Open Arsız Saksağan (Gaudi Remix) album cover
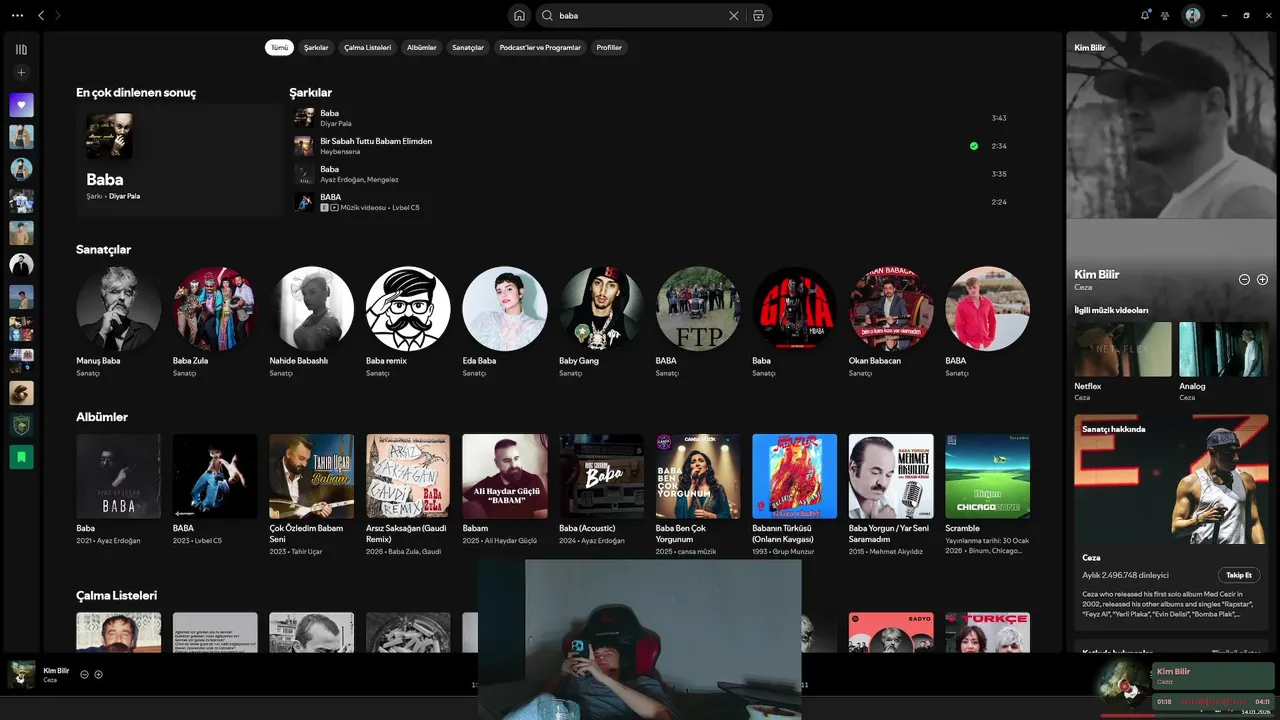 point(408,476)
